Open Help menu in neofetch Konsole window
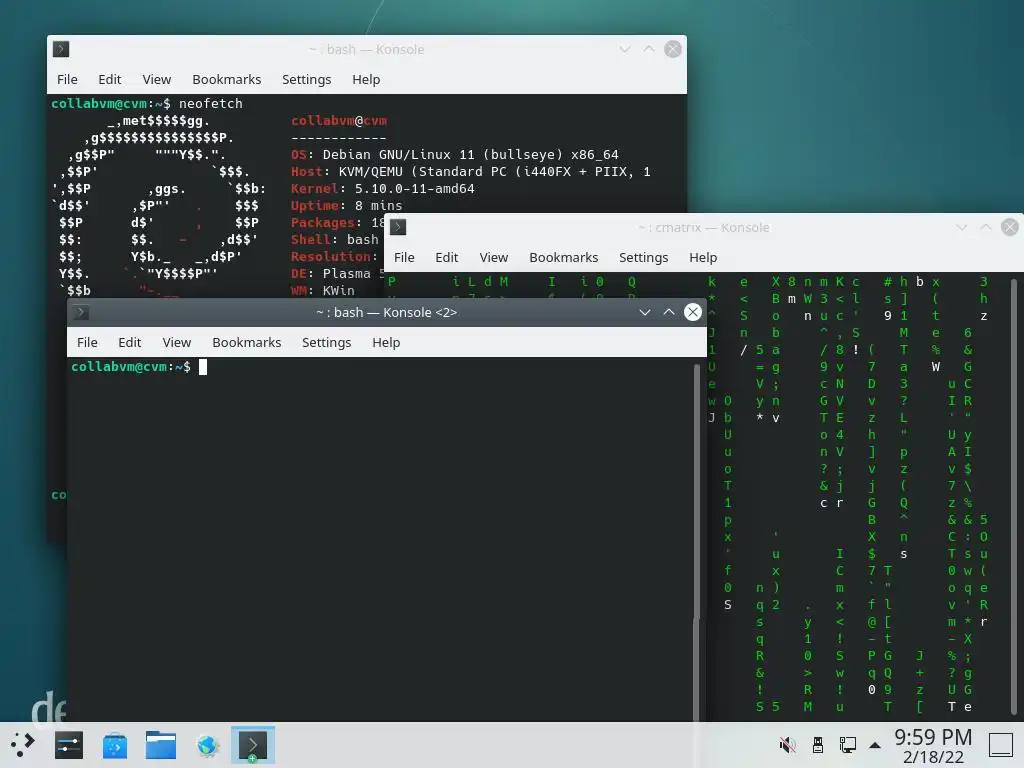This screenshot has width=1024, height=768. 366,79
